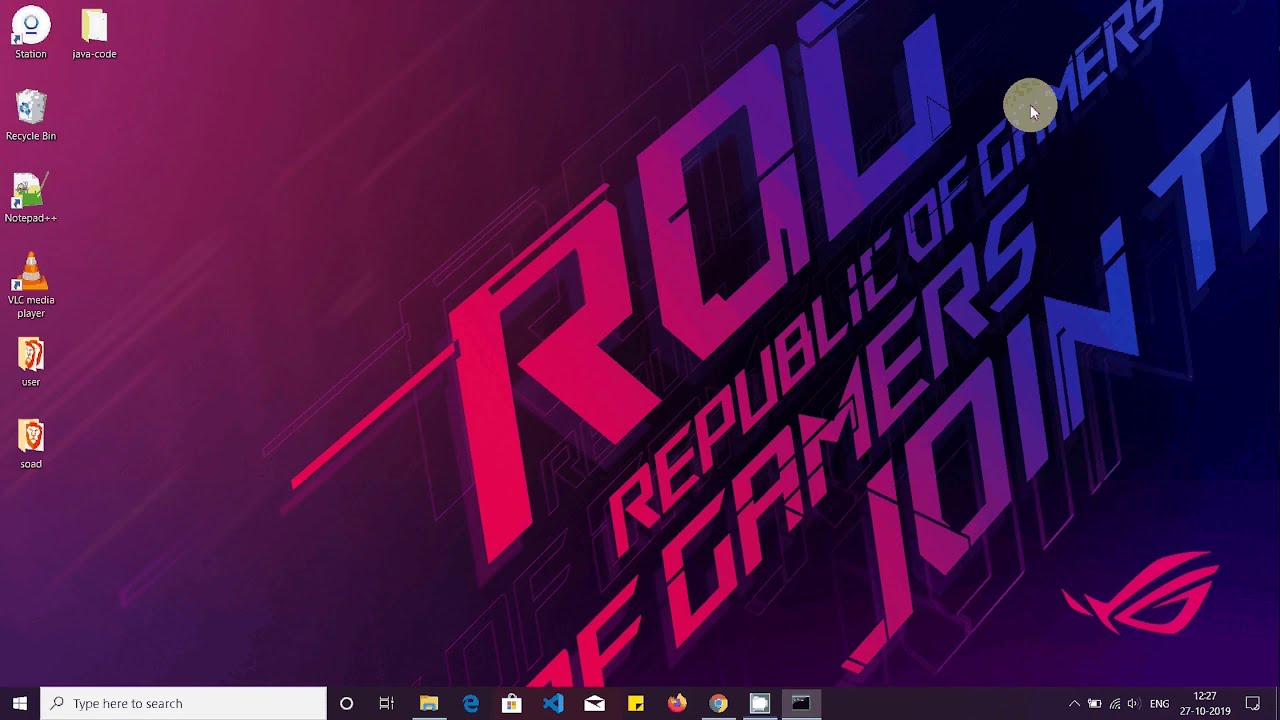Select the Station desktop shortcut
Viewport: 1280px width, 720px height.
click(31, 33)
